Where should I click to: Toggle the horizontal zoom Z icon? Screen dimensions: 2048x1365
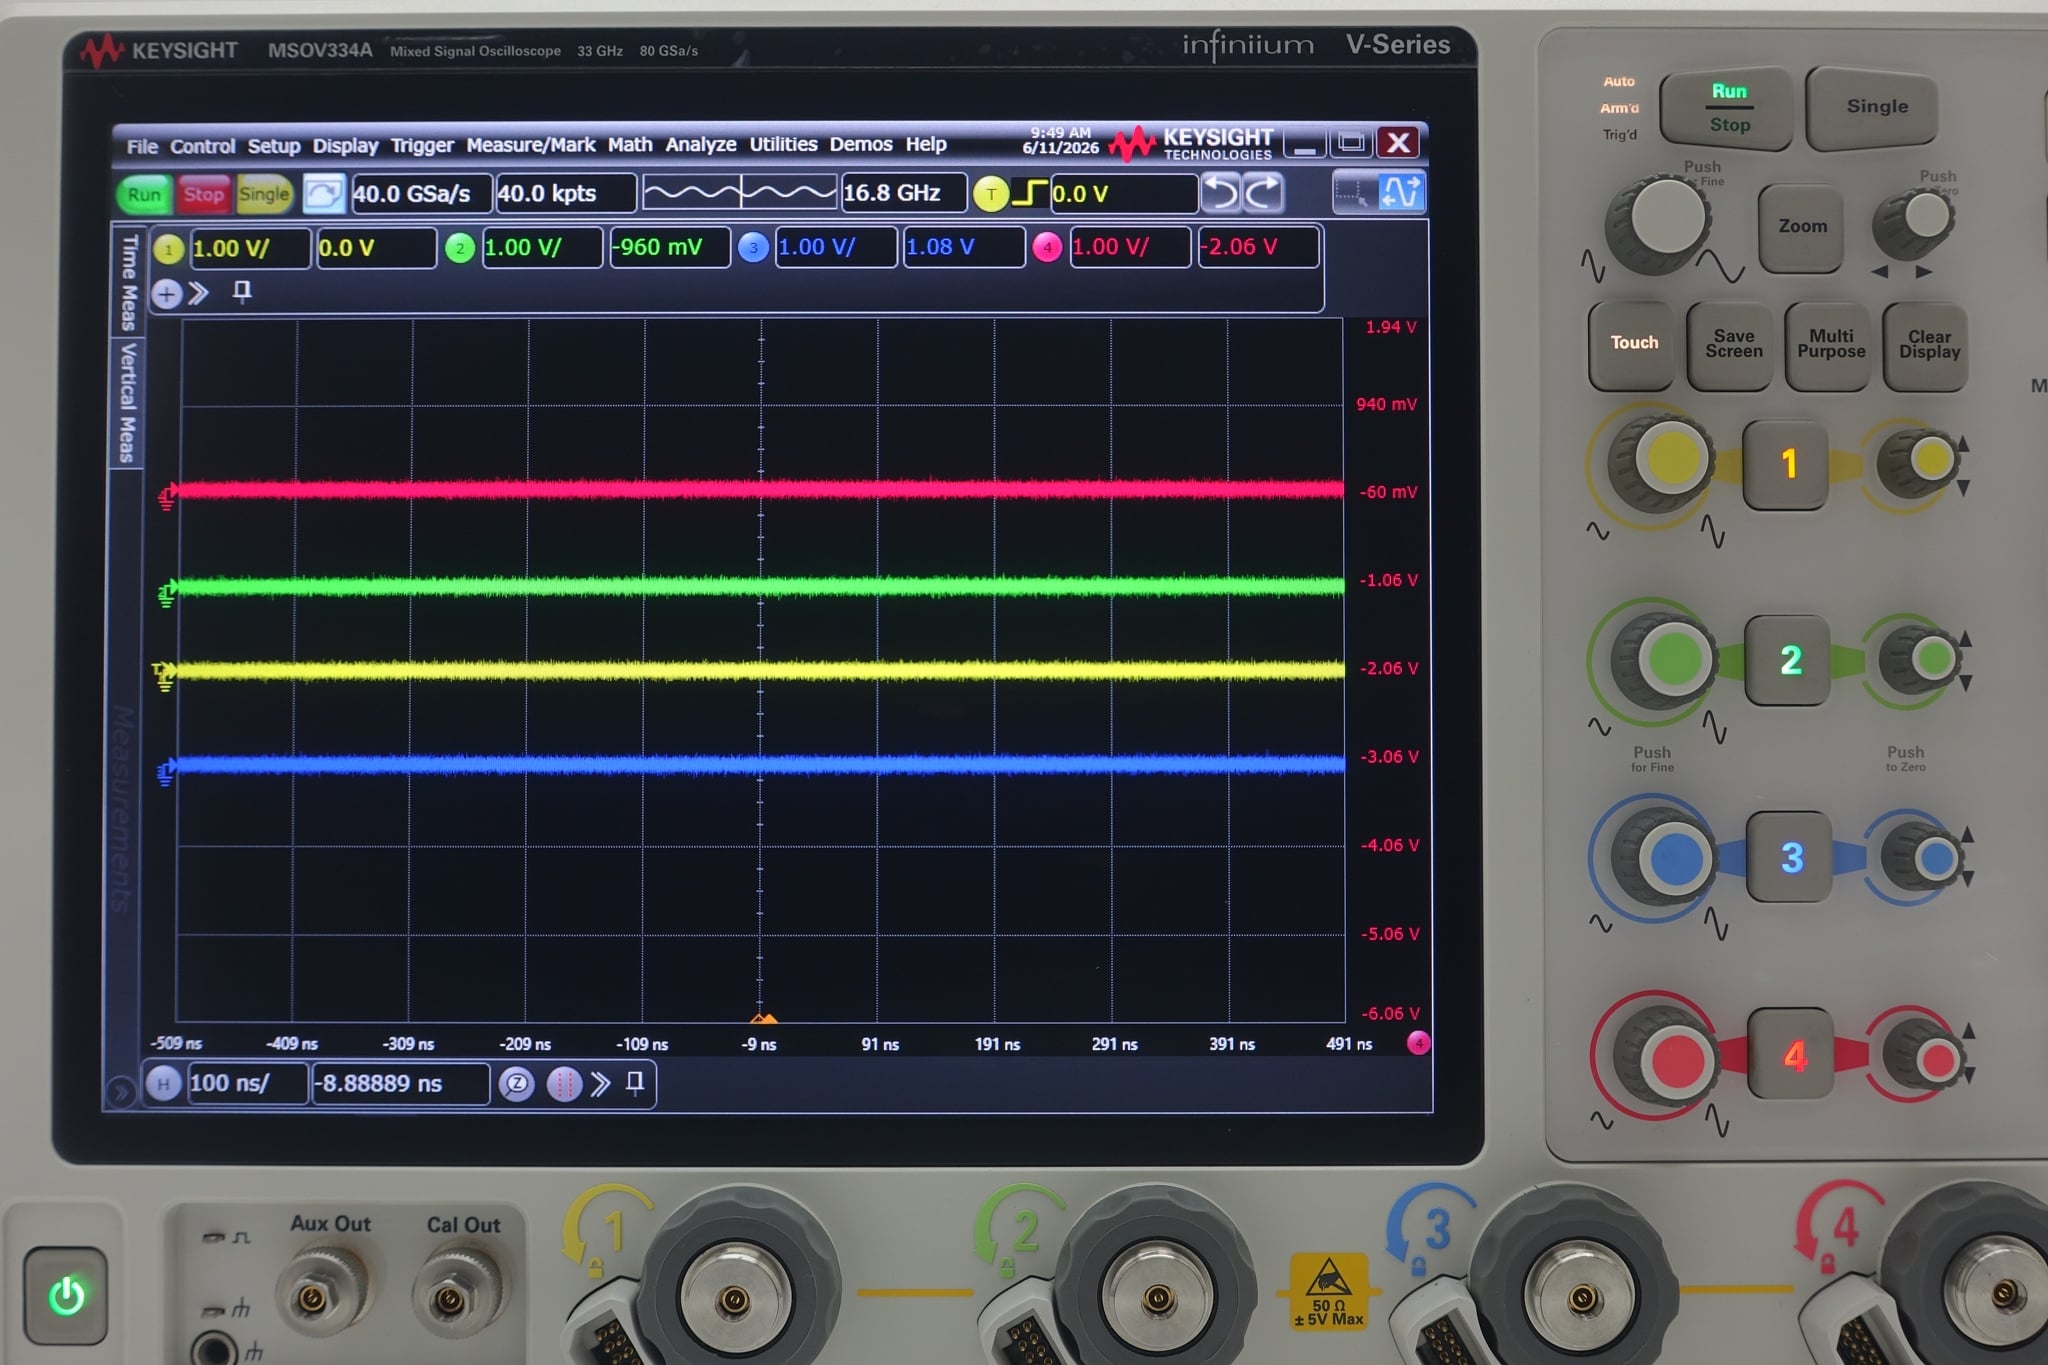click(516, 1084)
